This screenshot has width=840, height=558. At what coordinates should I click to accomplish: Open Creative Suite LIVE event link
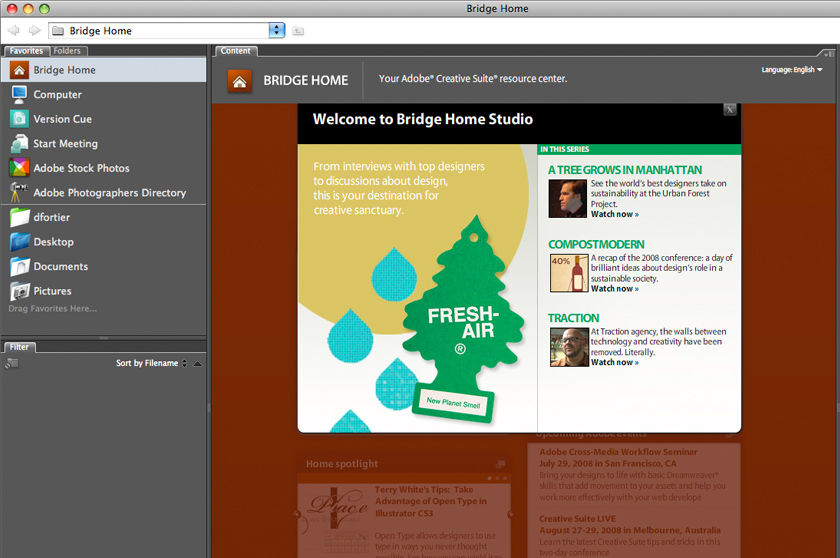578,519
